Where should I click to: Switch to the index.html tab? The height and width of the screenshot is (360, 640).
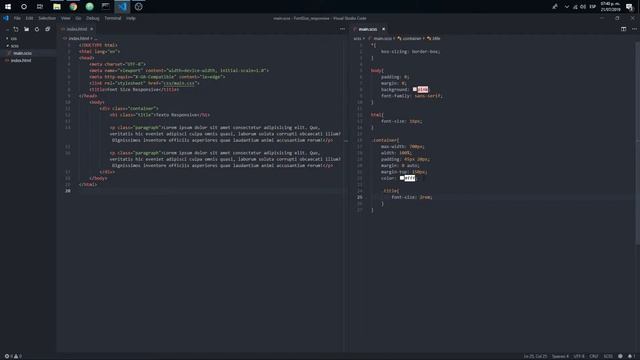pos(77,29)
